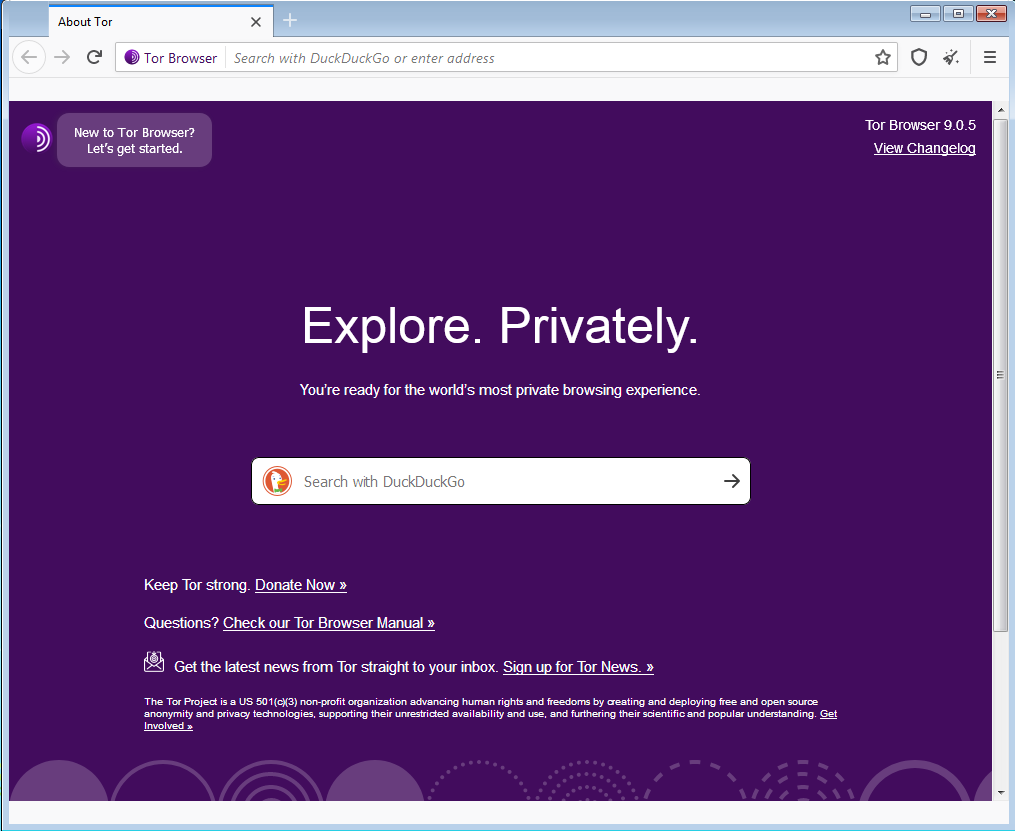Click Sign up for Tor News link
1015x831 pixels.
[x=578, y=667]
